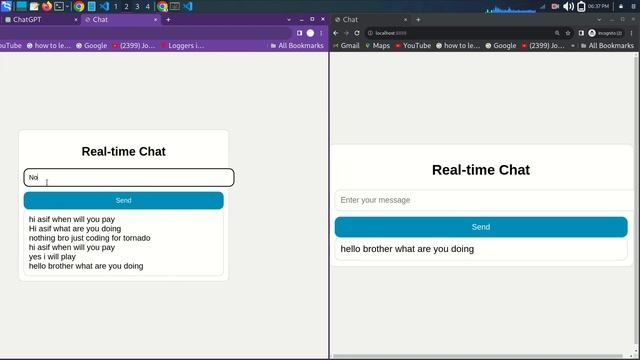Click the horizontal scrollbar in right browser
The image size is (640, 360).
click(x=478, y=356)
